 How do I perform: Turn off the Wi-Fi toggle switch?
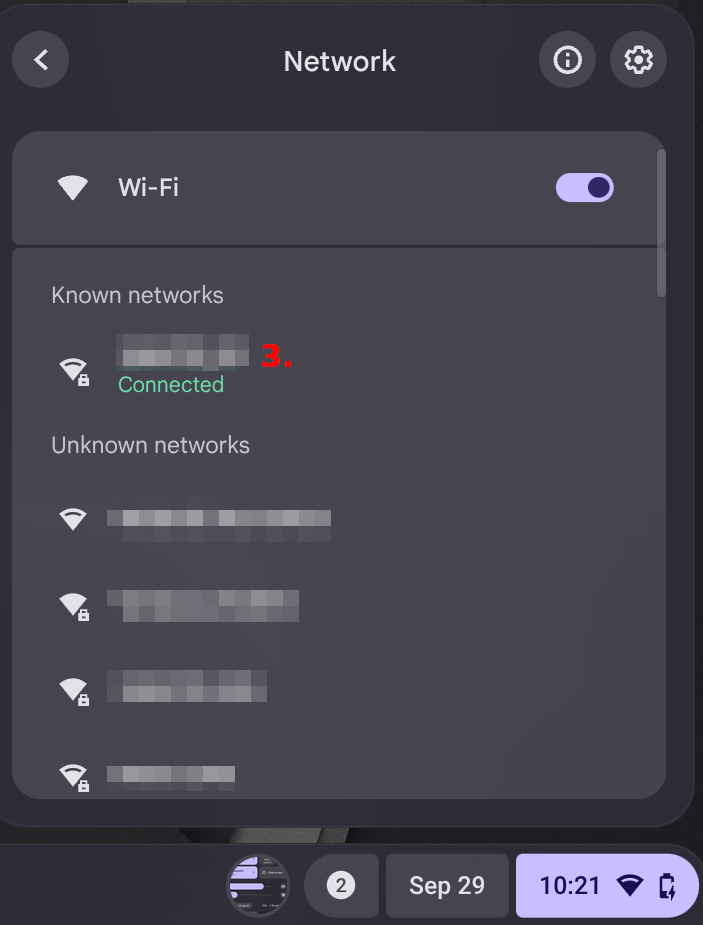pyautogui.click(x=585, y=187)
